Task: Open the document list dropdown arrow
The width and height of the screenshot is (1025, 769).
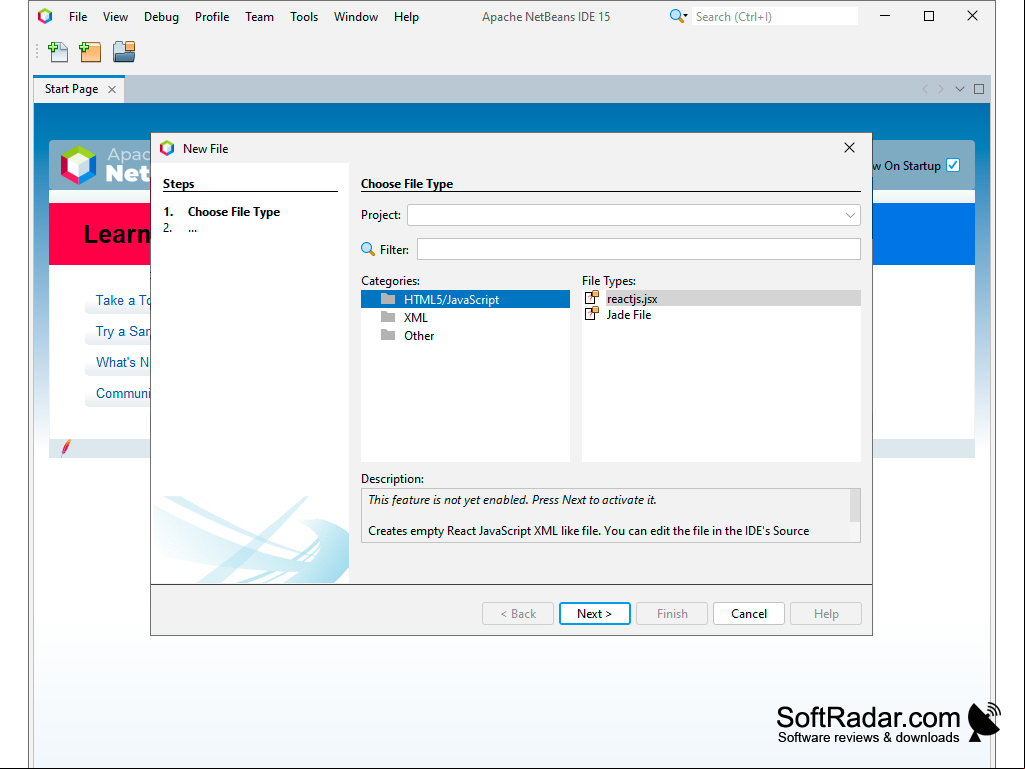Action: coord(960,89)
